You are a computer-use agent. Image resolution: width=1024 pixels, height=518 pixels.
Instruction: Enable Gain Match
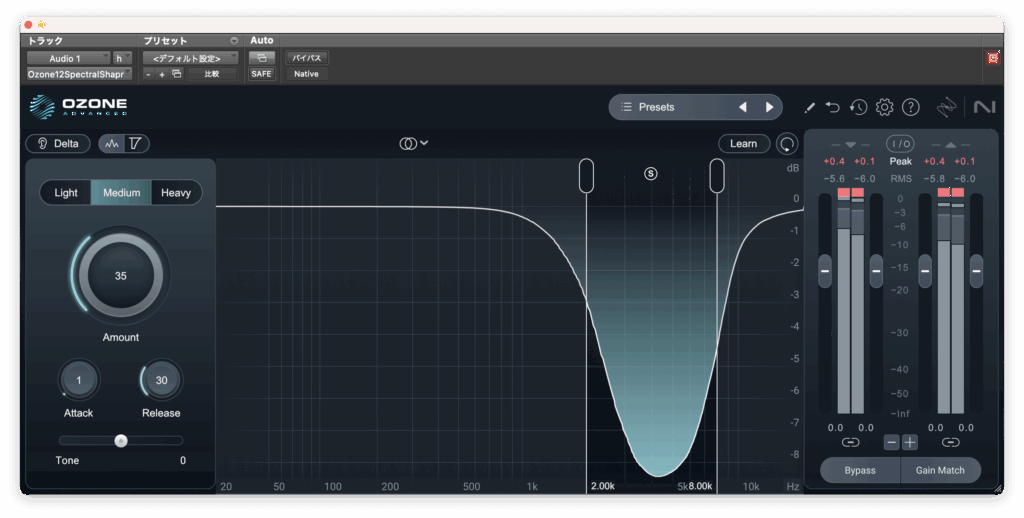(940, 470)
